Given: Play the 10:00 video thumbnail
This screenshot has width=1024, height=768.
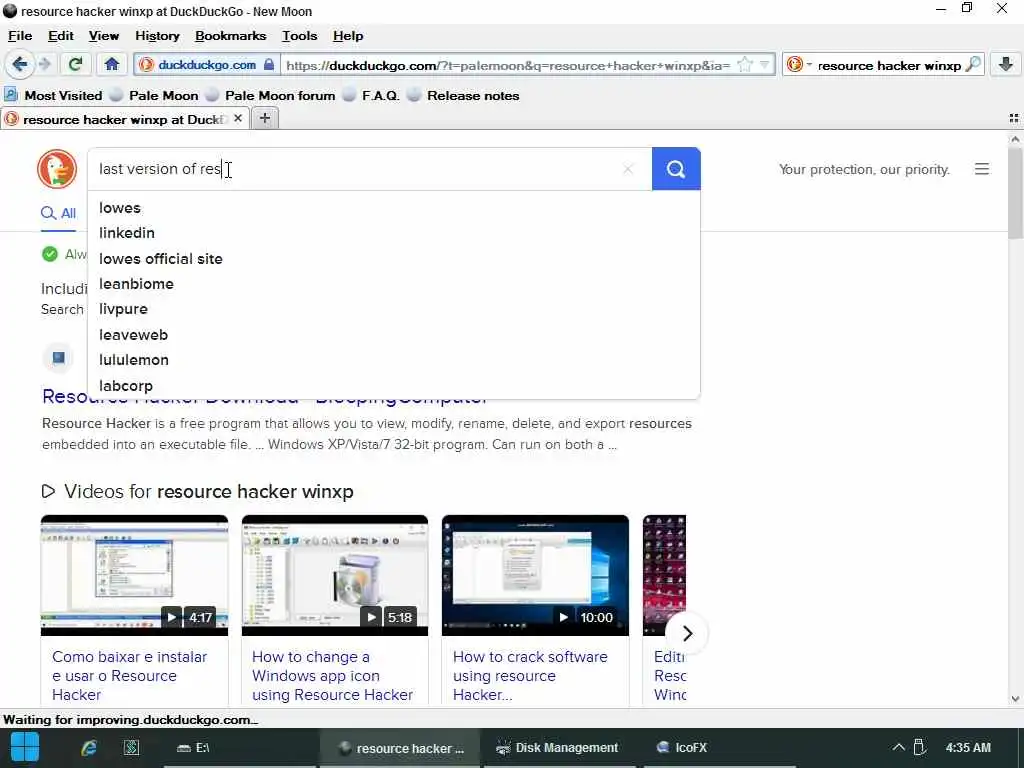Looking at the screenshot, I should 536,575.
